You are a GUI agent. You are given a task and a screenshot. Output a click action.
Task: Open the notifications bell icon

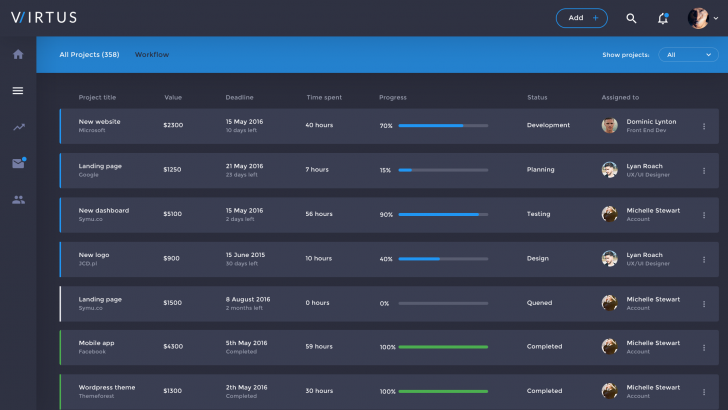pos(663,19)
